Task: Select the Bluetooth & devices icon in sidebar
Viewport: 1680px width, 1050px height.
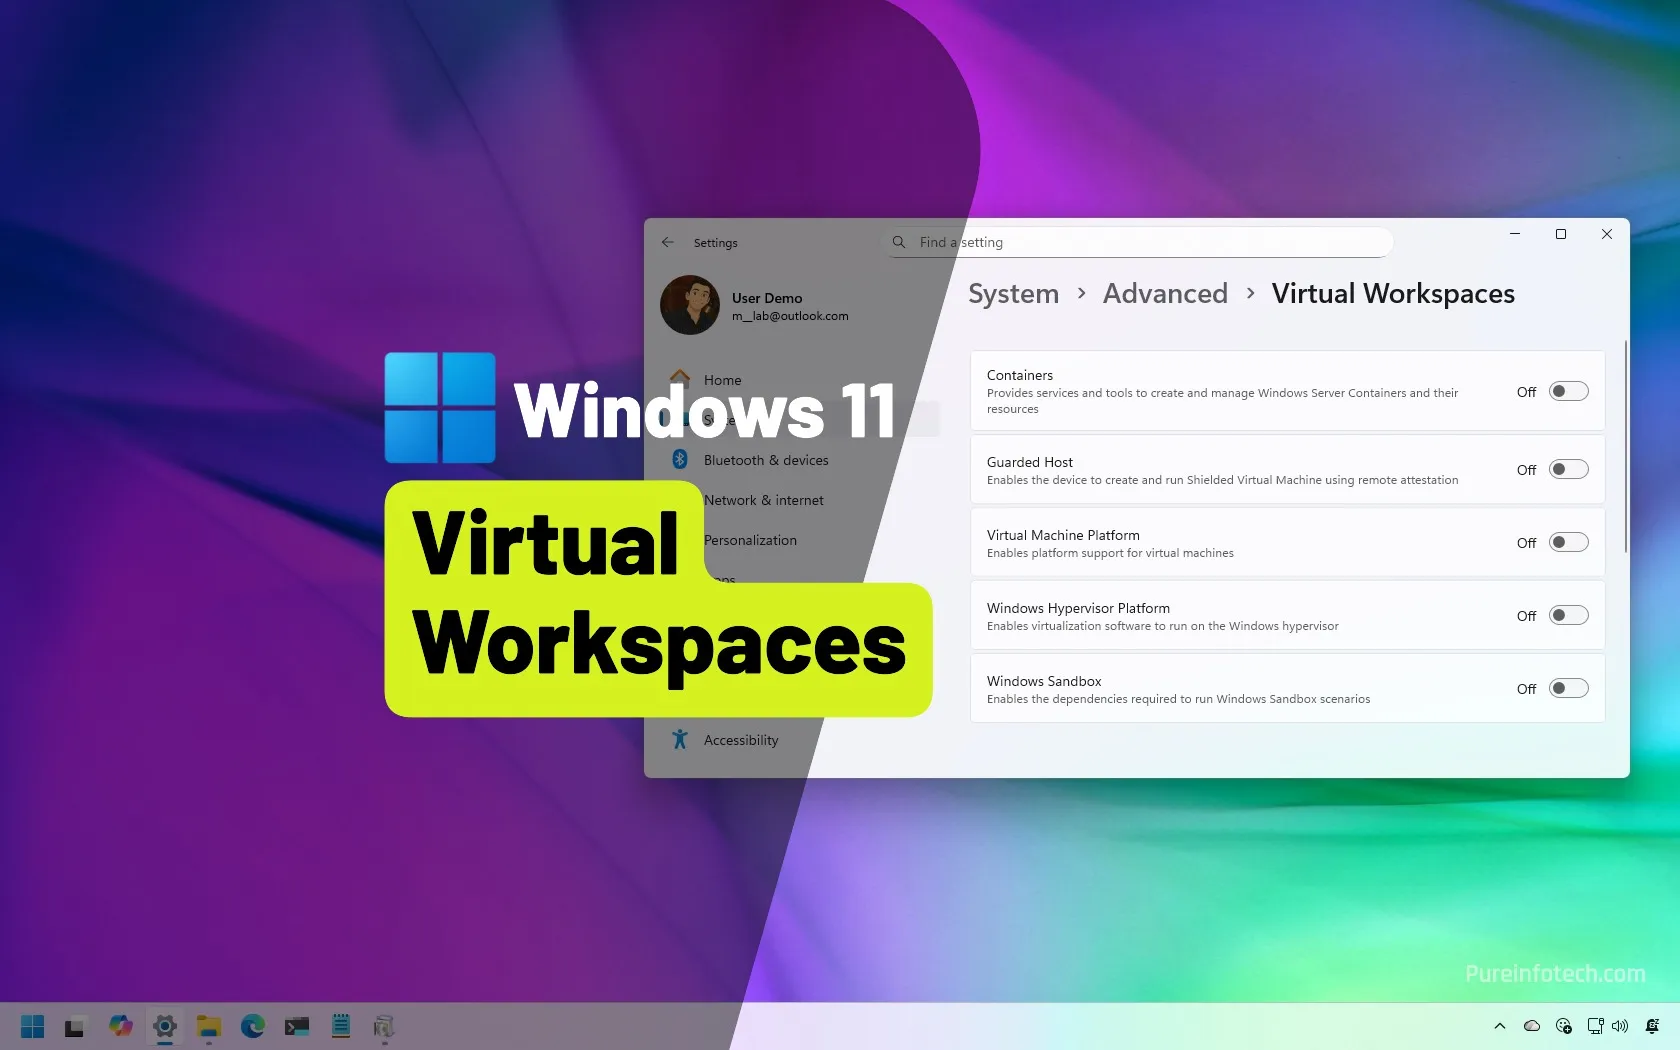Action: tap(679, 460)
